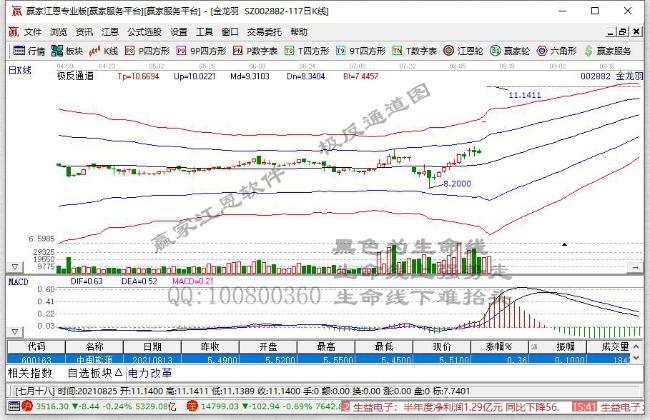Open the 9P四方形 tool

point(203,50)
